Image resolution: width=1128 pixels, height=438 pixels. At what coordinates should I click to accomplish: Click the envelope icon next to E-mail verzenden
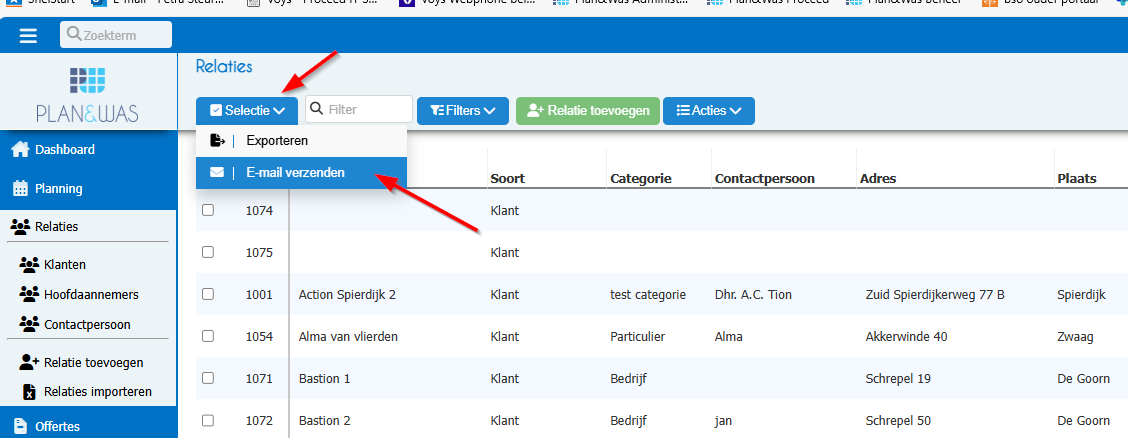(x=217, y=173)
